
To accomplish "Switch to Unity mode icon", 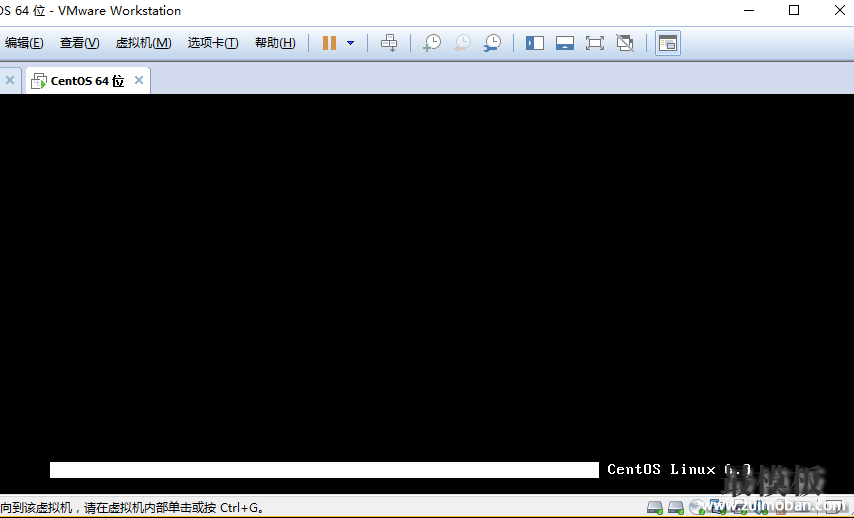I will point(625,43).
